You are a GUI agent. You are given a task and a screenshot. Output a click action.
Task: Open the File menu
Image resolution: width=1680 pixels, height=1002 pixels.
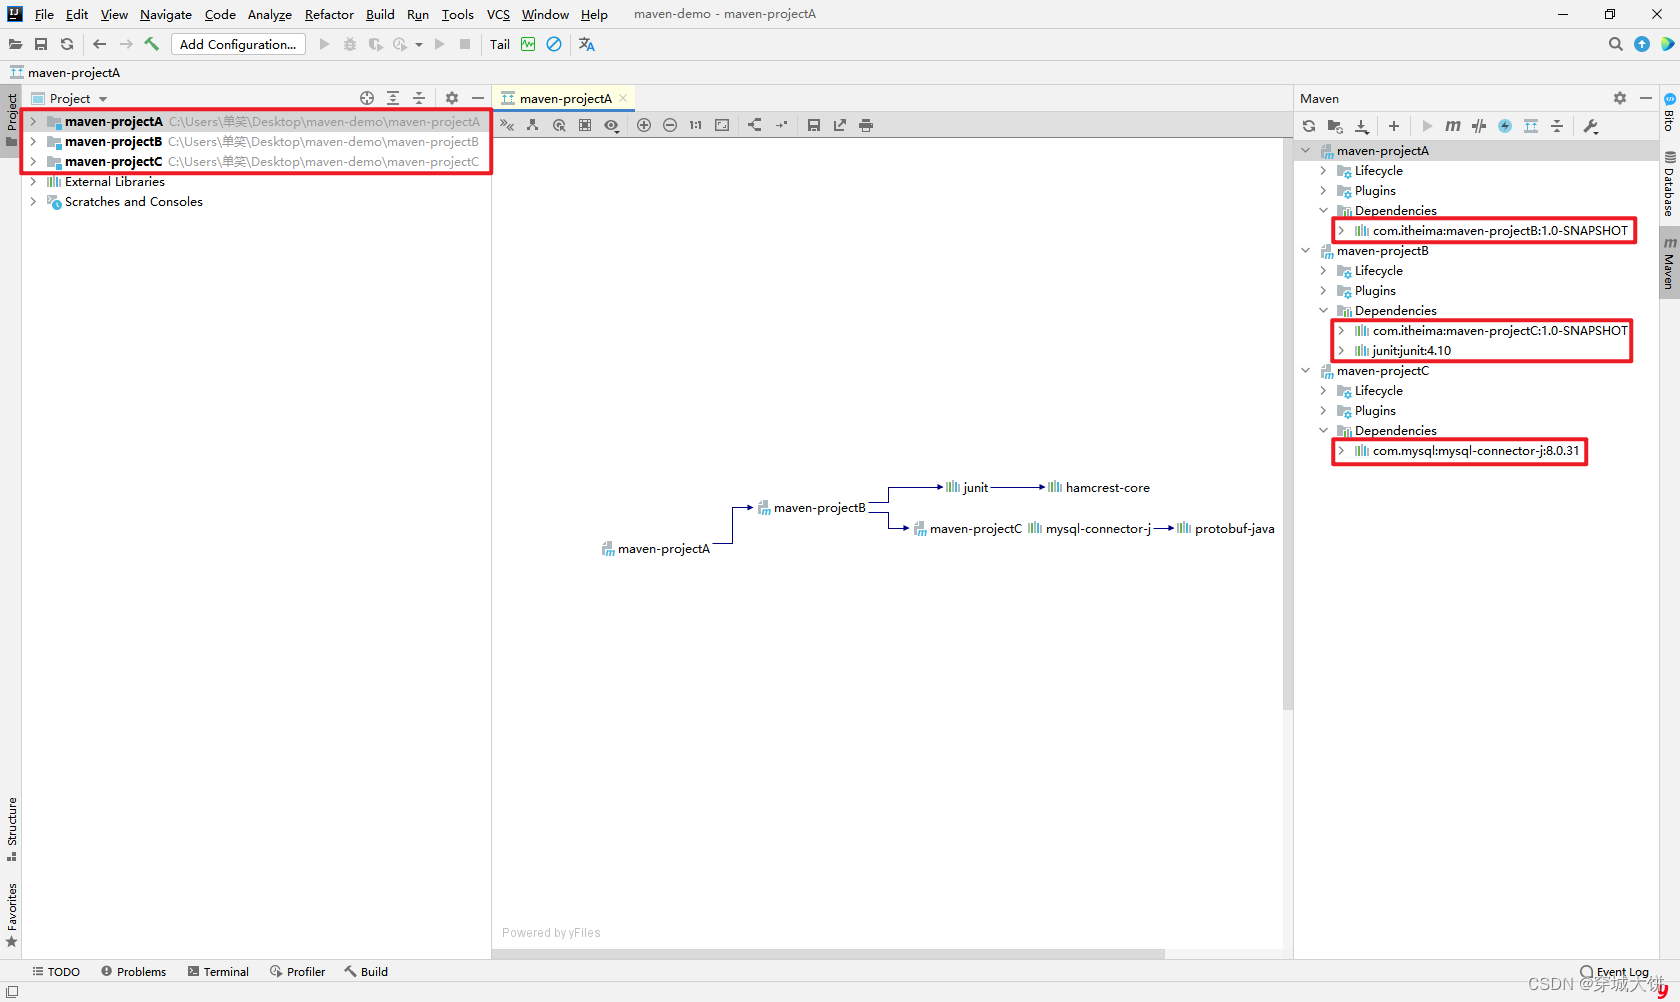coord(44,14)
